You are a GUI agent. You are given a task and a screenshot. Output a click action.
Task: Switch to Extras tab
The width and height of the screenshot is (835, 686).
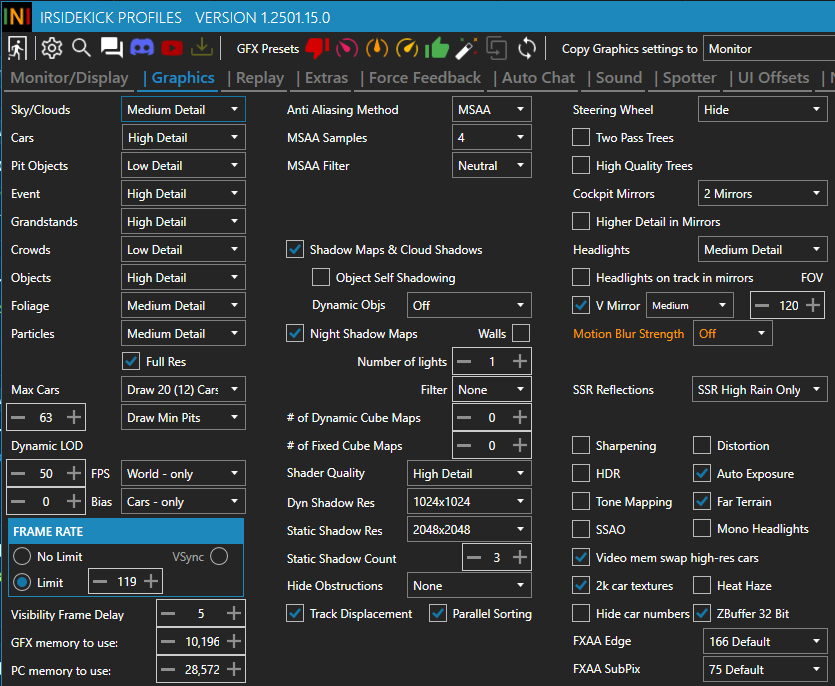pyautogui.click(x=326, y=78)
